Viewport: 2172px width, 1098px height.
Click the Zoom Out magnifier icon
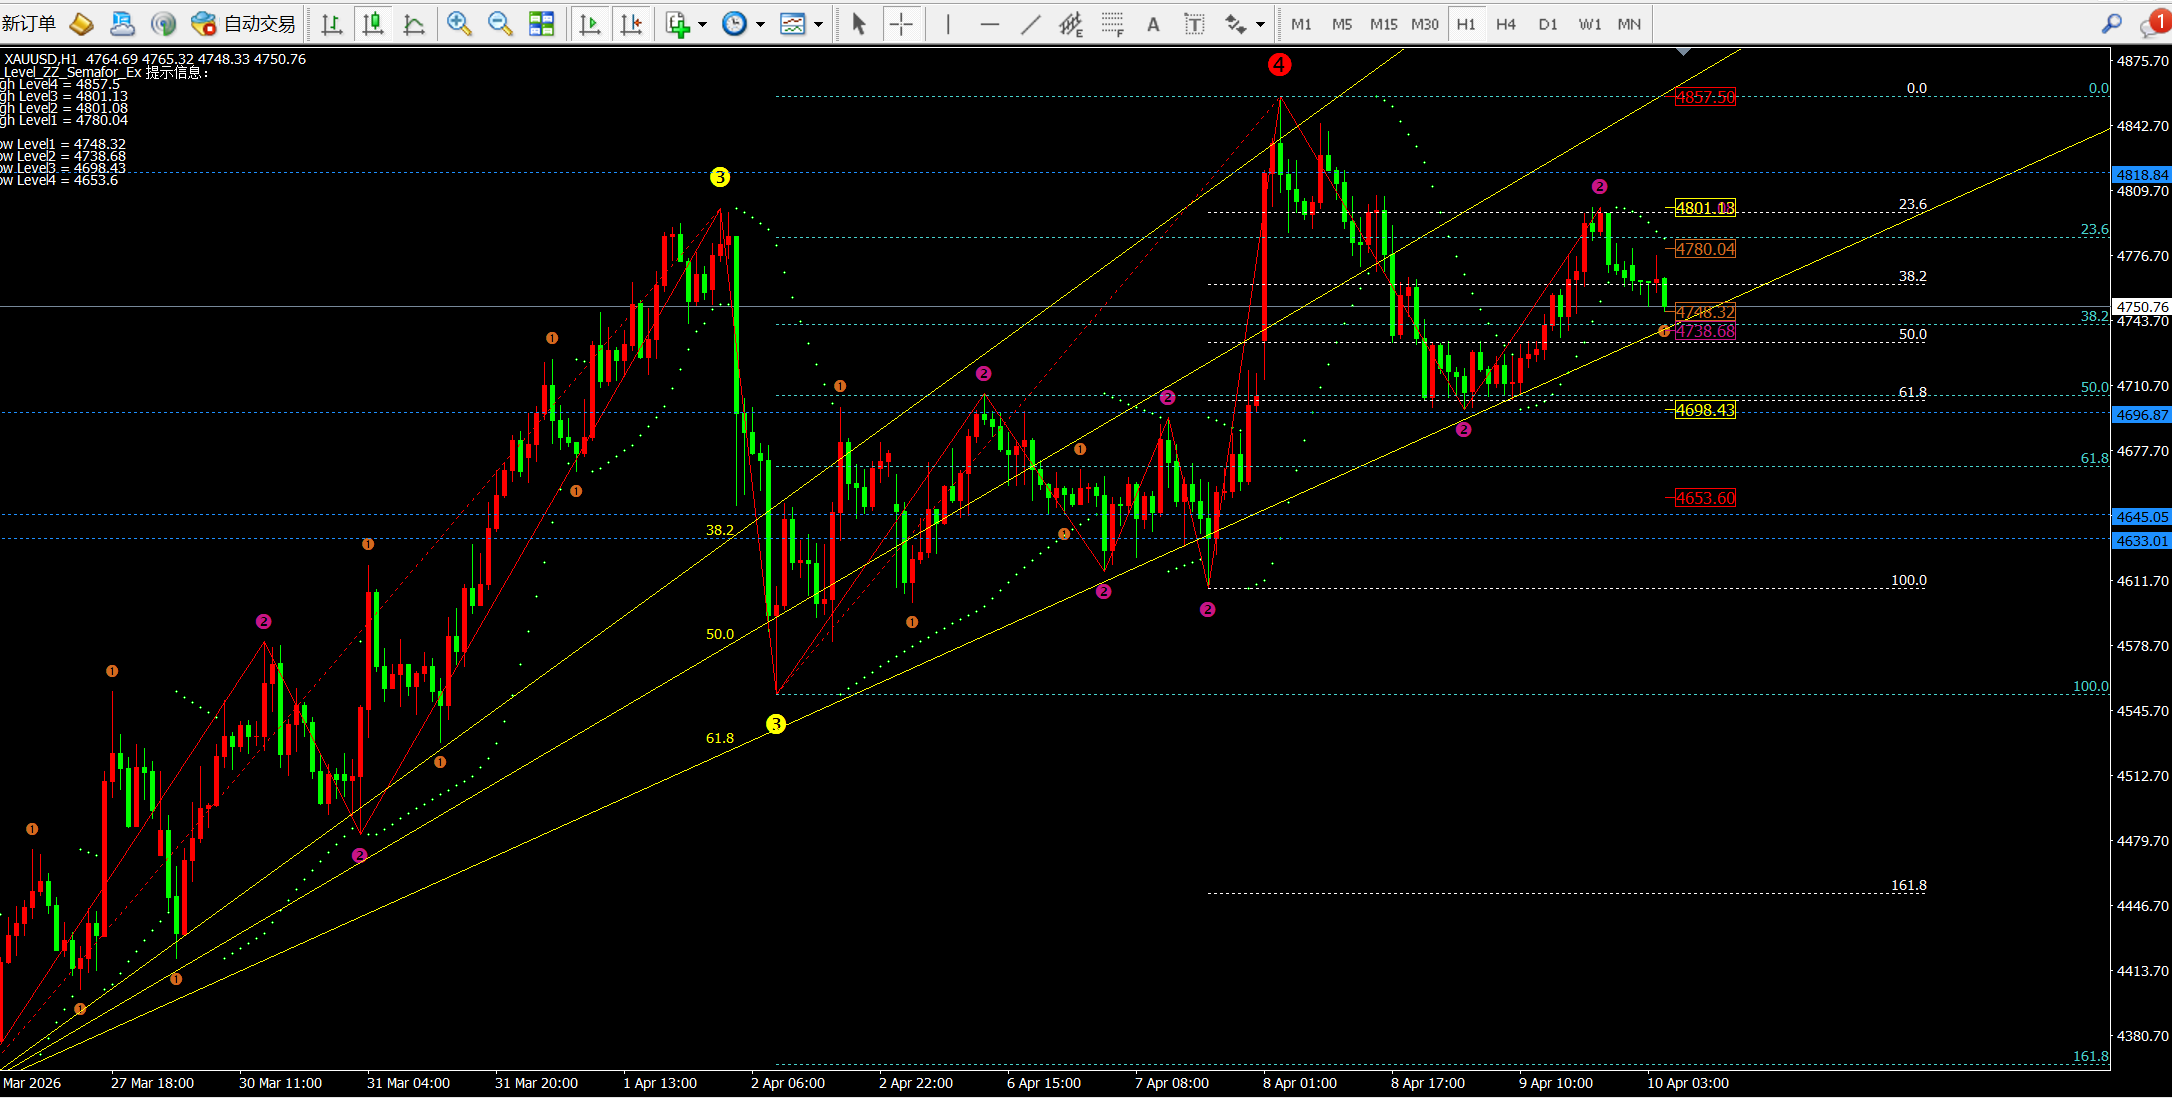pyautogui.click(x=500, y=24)
